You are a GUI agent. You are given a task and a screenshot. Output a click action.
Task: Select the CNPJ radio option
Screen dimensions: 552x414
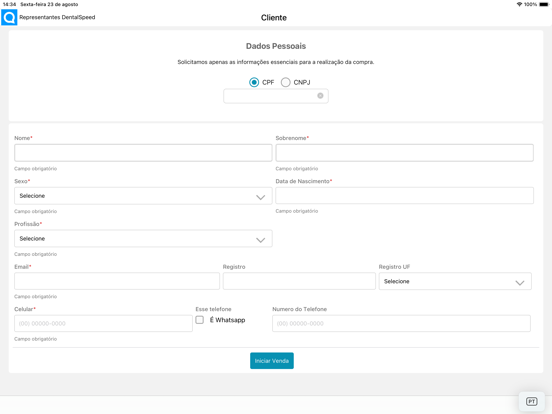click(x=286, y=82)
